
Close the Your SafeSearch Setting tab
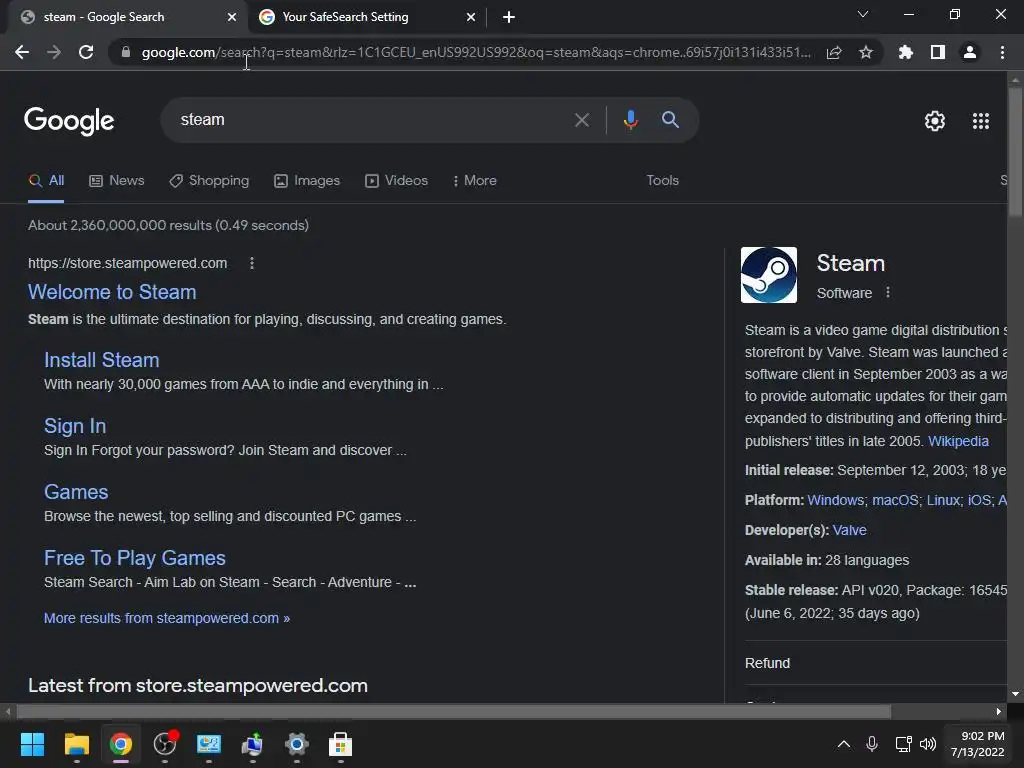tap(471, 18)
